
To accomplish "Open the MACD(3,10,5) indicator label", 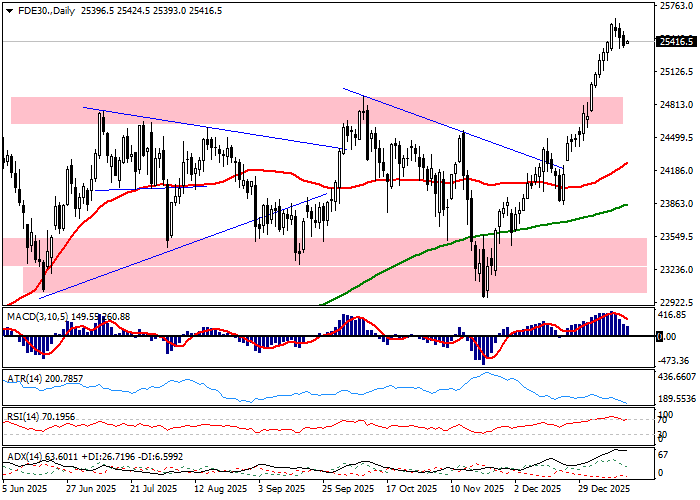I will (40, 317).
